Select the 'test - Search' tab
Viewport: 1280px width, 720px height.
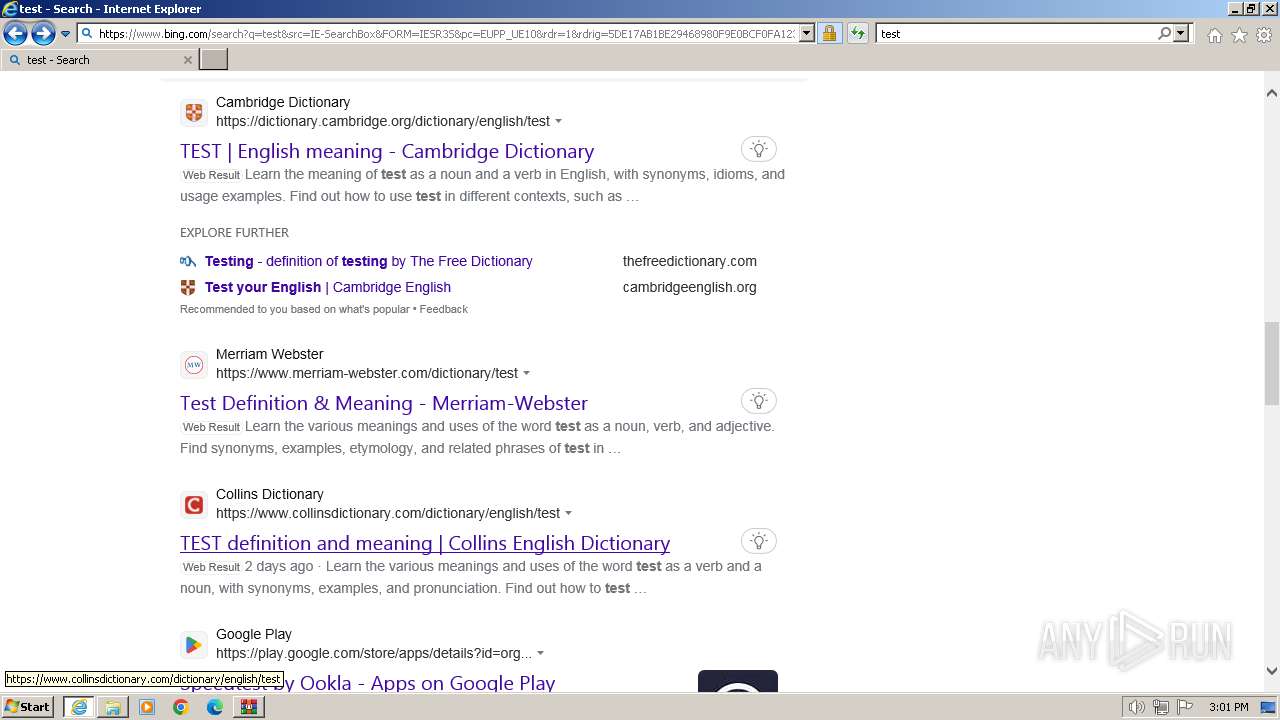(x=98, y=60)
